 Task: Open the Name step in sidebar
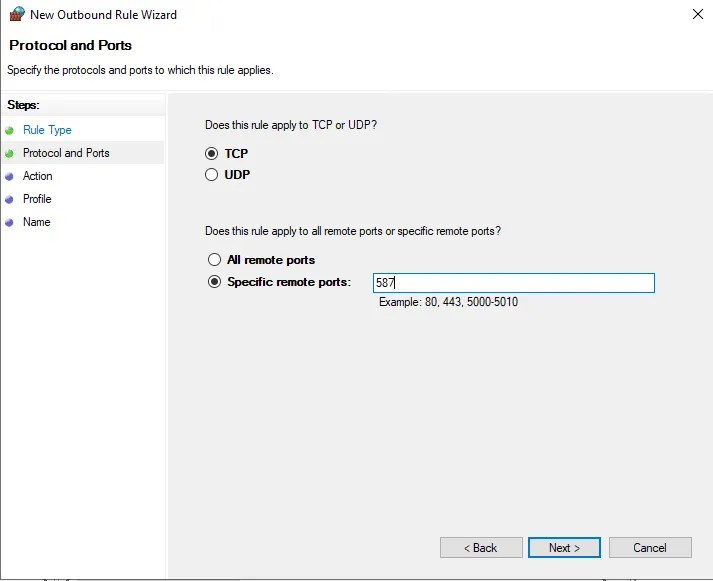click(x=36, y=222)
